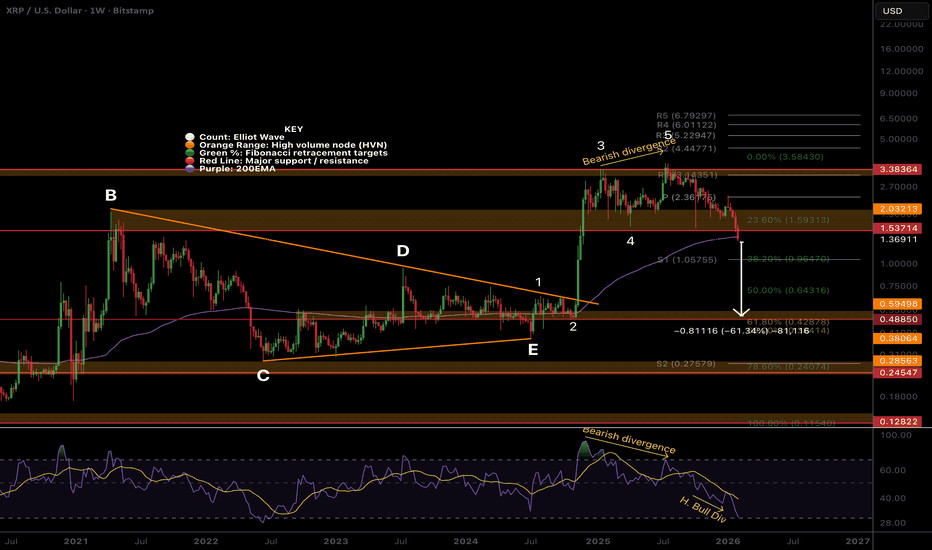This screenshot has height=550, width=932.
Task: Select the wave B label
Action: 111,195
